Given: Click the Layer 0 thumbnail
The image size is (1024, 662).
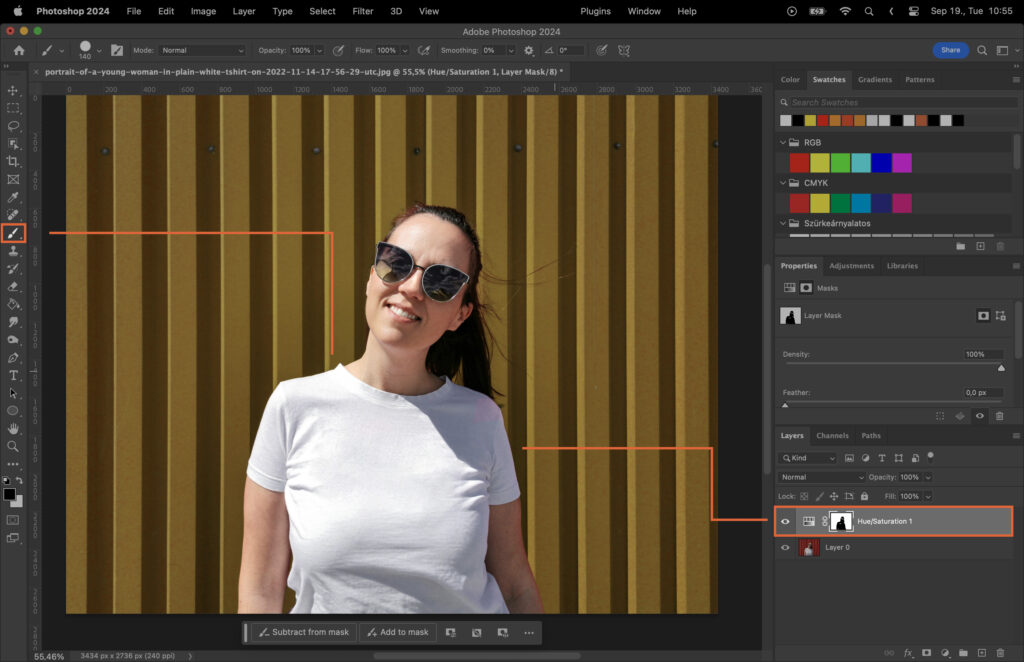Looking at the screenshot, I should 808,547.
